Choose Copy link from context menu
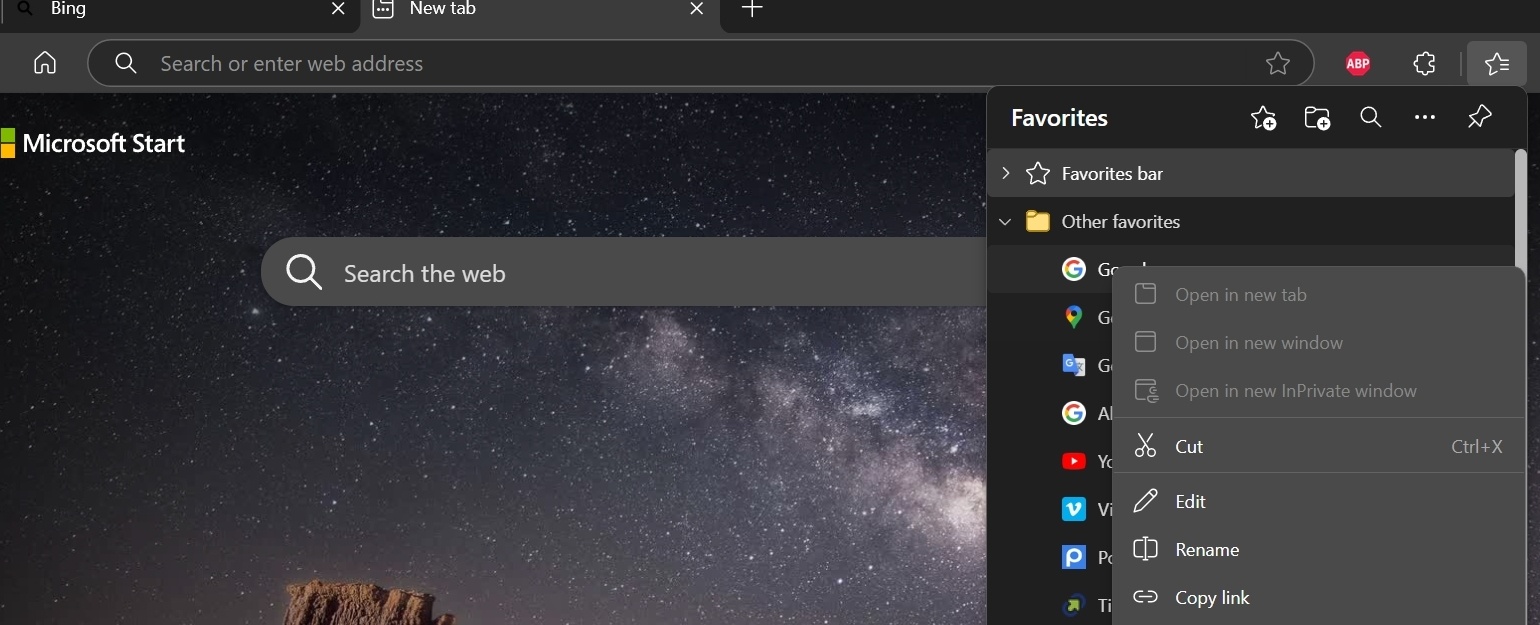The image size is (1540, 625). tap(1318, 598)
